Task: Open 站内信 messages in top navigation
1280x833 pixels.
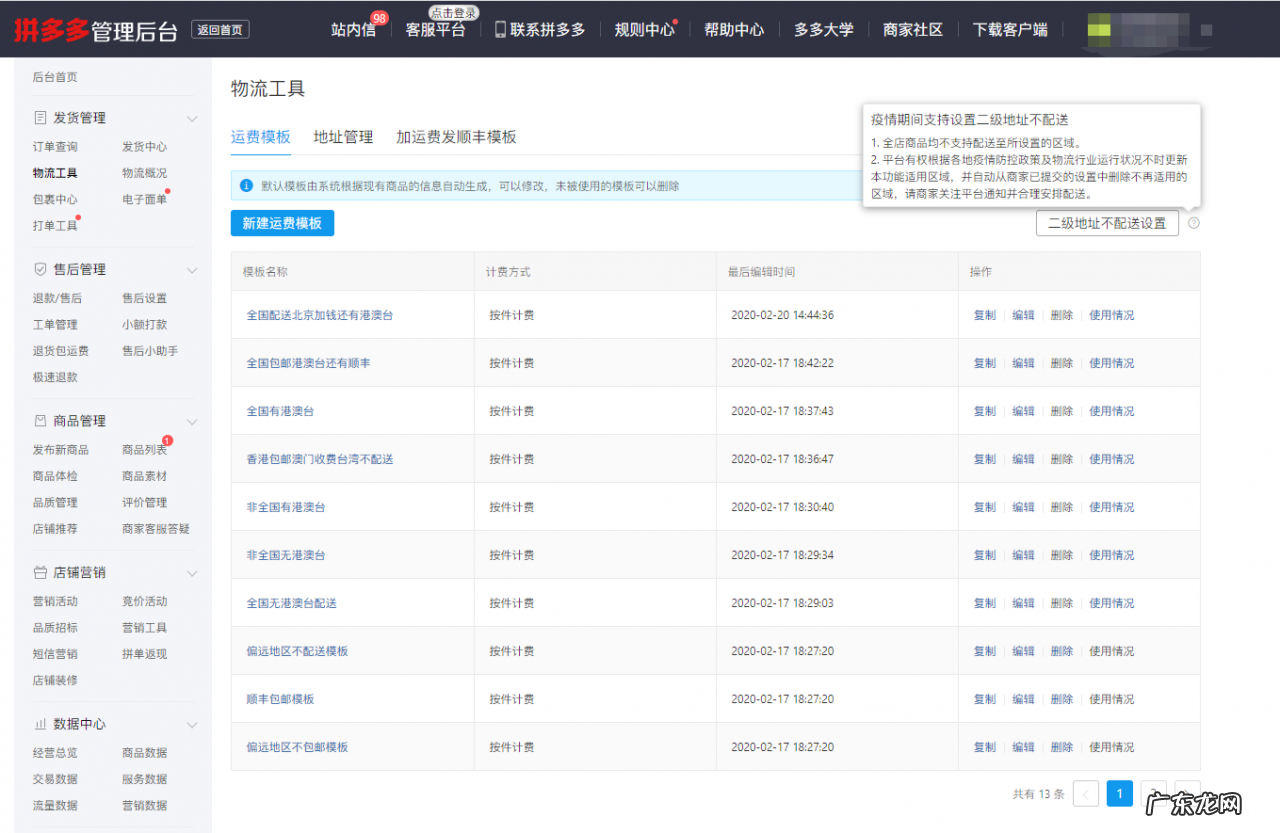Action: pyautogui.click(x=353, y=30)
